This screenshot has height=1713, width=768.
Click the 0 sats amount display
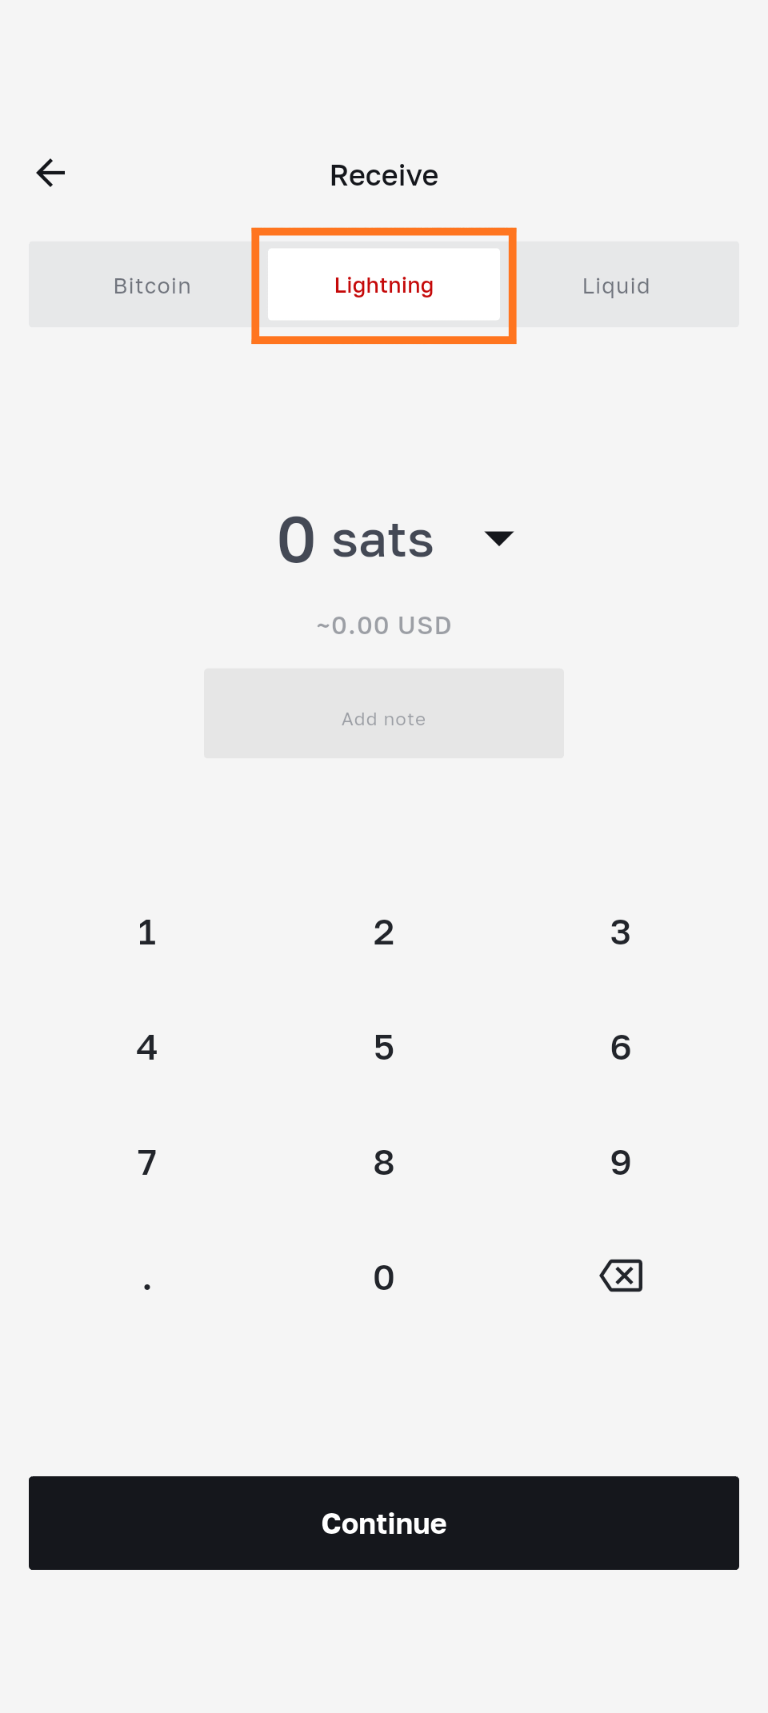pyautogui.click(x=355, y=540)
